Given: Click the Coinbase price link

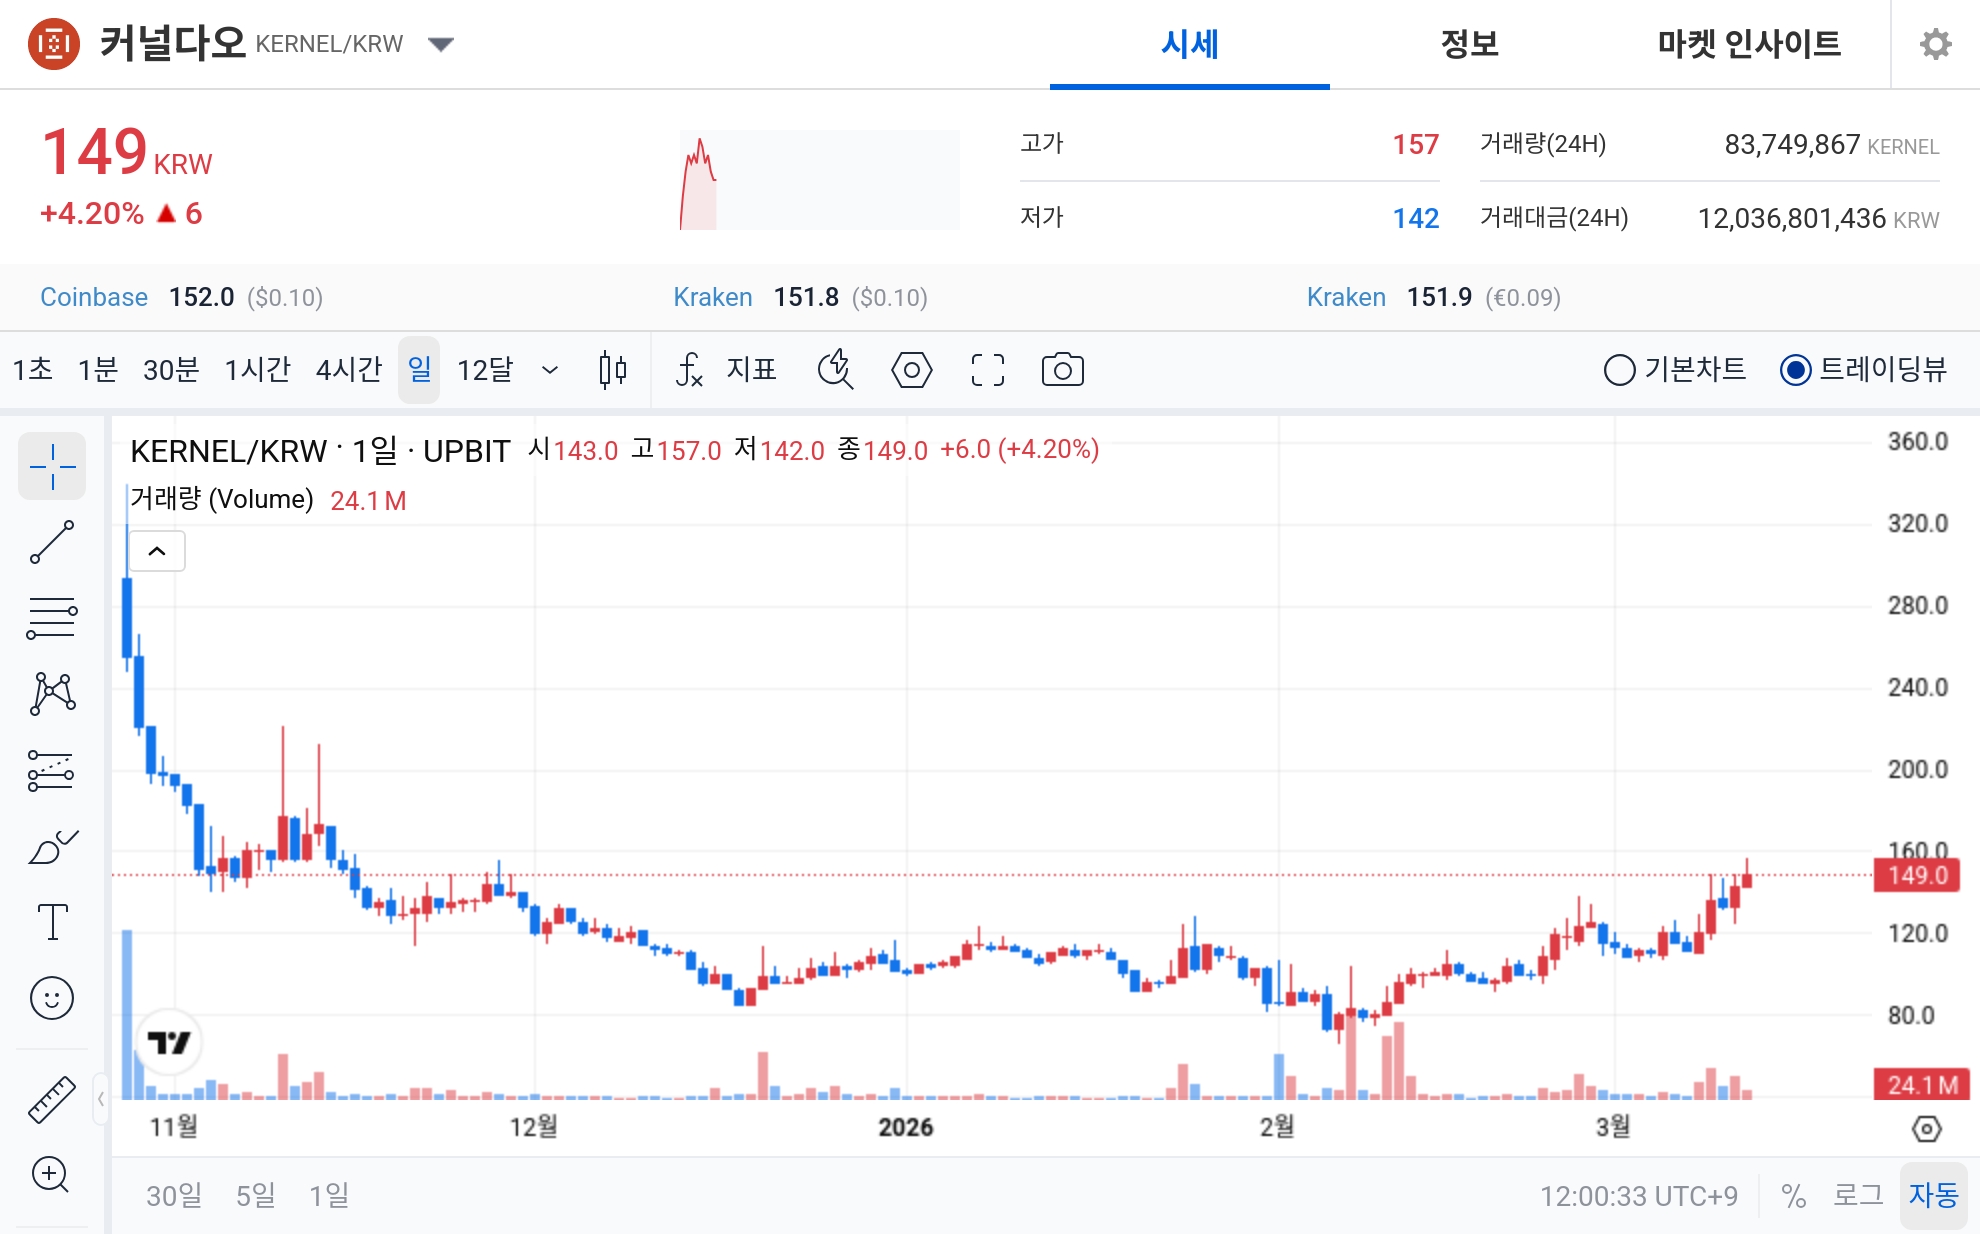Looking at the screenshot, I should [x=94, y=297].
